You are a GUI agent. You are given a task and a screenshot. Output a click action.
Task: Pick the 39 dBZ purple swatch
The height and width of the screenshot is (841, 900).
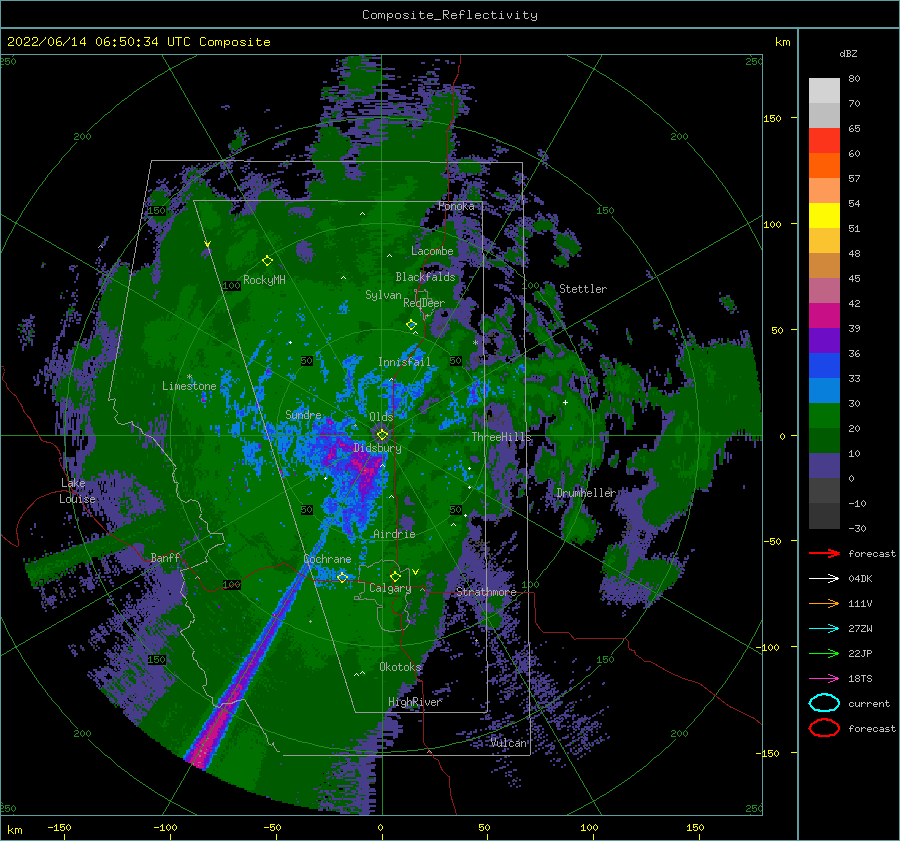(824, 340)
